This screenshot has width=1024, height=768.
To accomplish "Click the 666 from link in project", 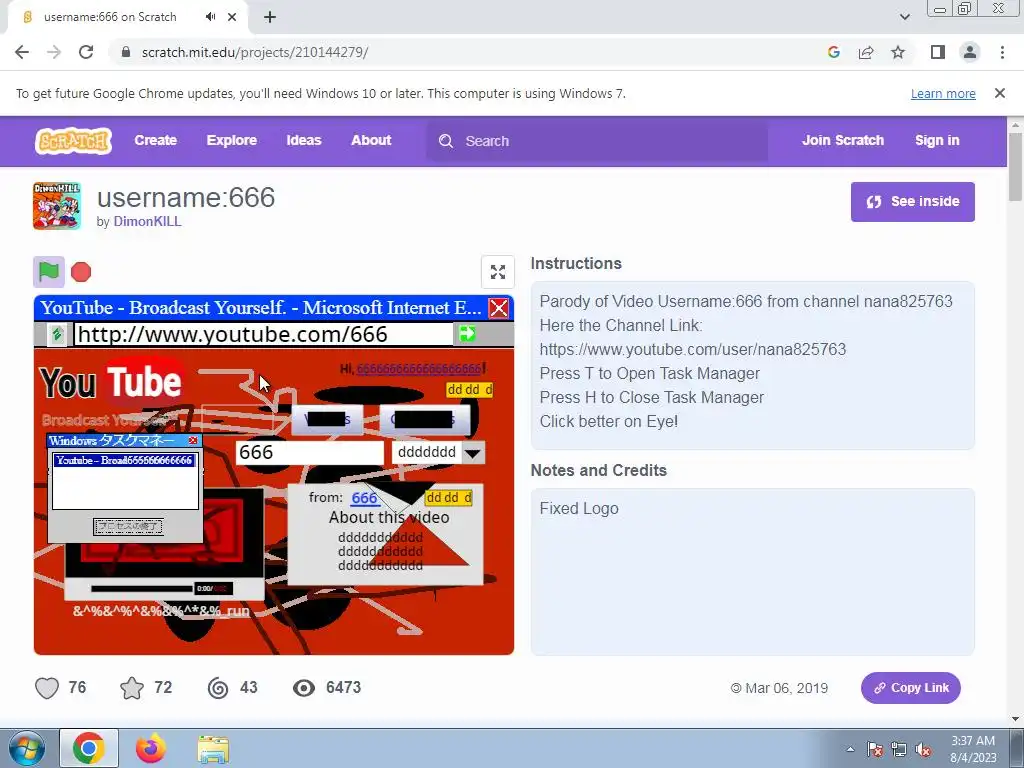I will tap(364, 498).
